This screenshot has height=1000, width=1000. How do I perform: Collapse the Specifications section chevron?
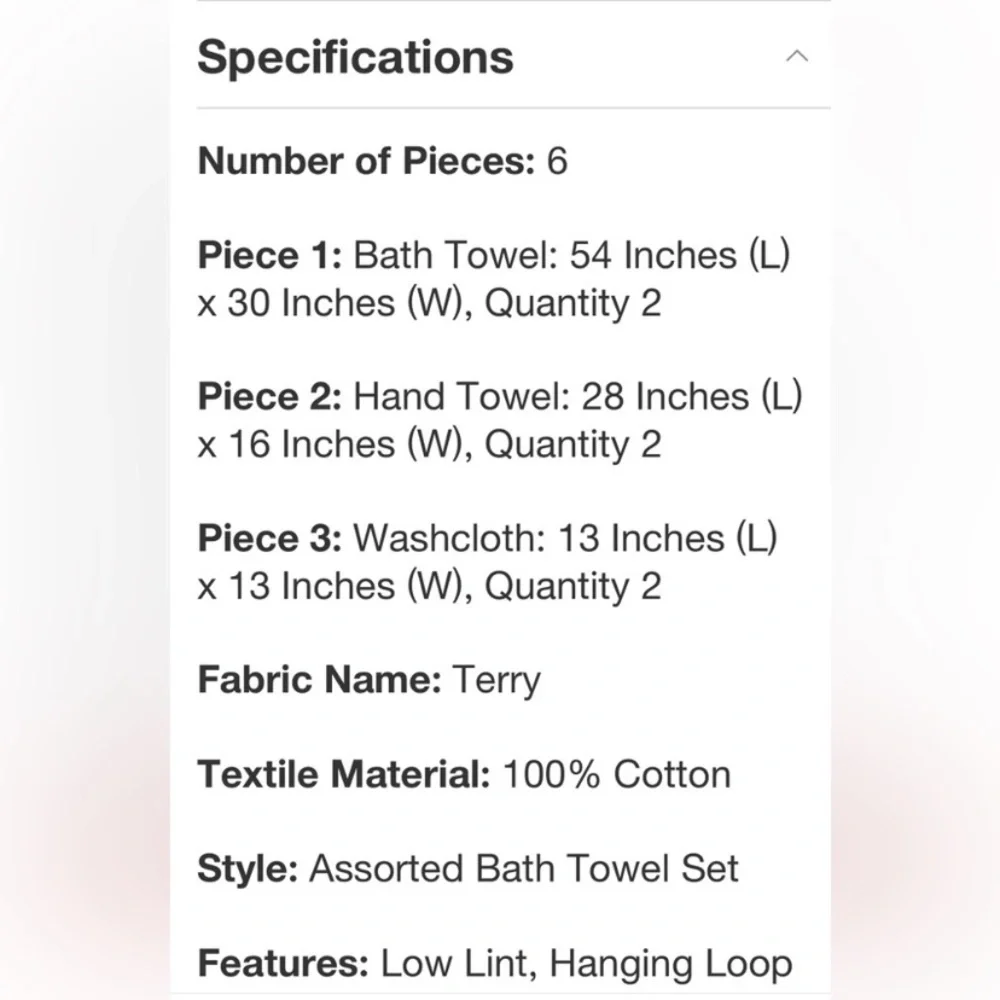point(797,56)
